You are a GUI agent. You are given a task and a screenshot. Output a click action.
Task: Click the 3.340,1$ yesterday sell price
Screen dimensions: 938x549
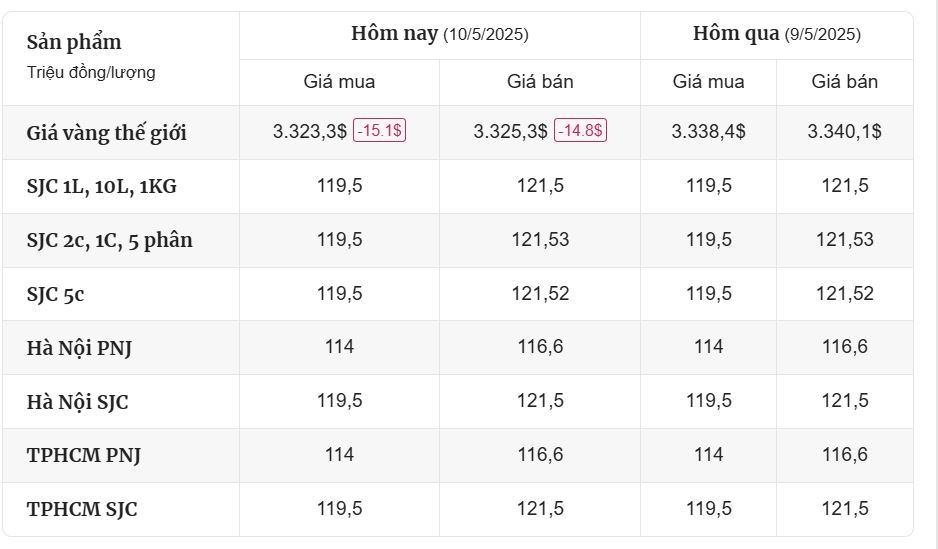(845, 131)
